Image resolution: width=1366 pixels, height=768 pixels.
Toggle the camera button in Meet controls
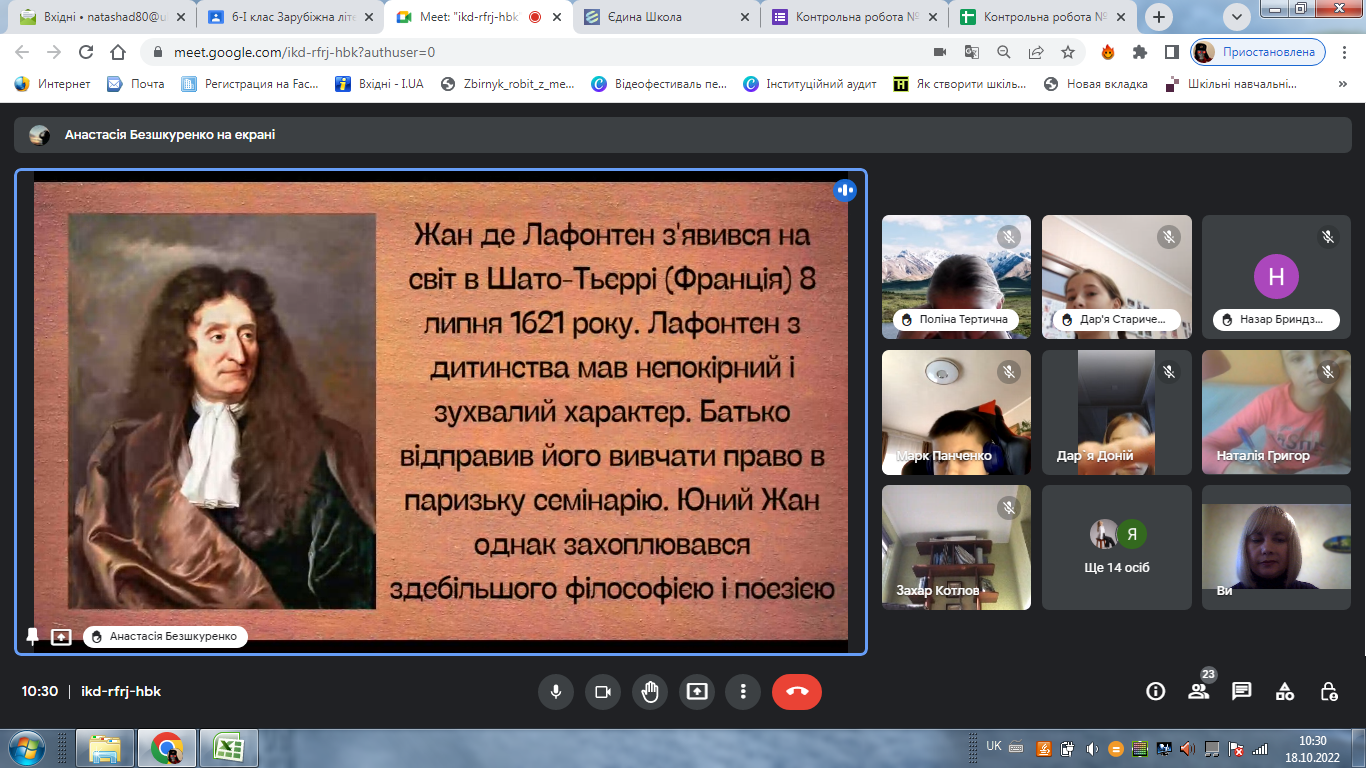[603, 692]
